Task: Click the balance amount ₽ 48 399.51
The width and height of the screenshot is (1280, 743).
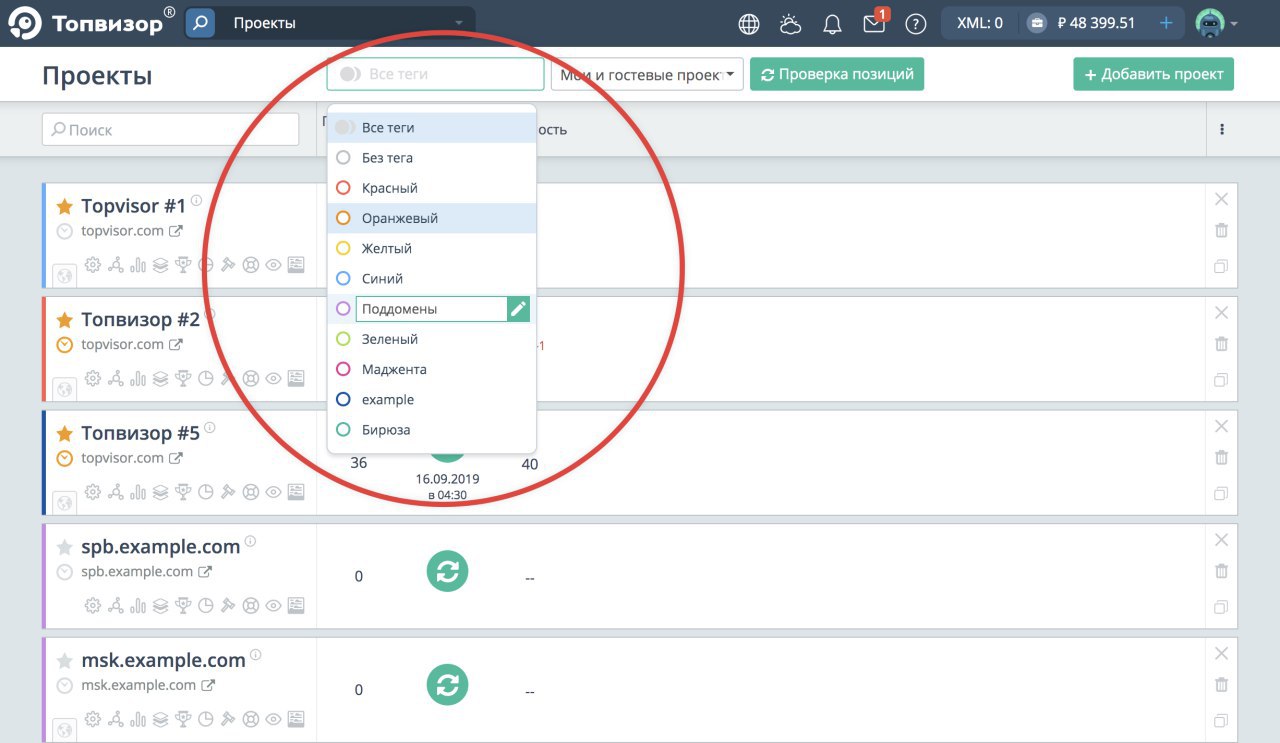Action: tap(1096, 23)
